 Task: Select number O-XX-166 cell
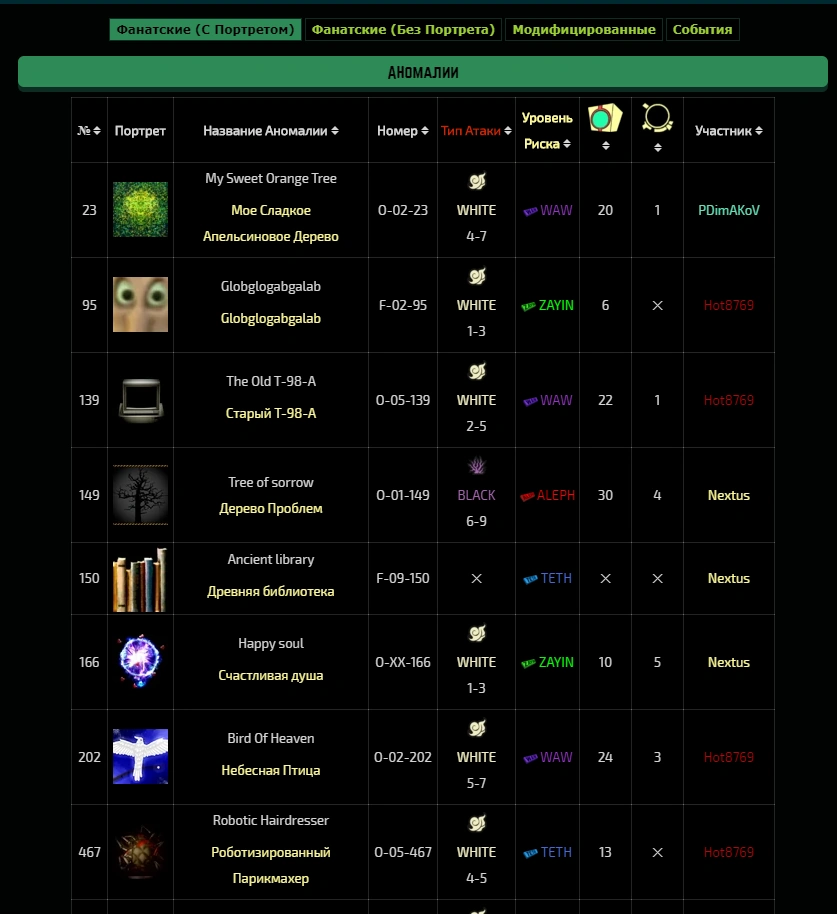tap(403, 662)
